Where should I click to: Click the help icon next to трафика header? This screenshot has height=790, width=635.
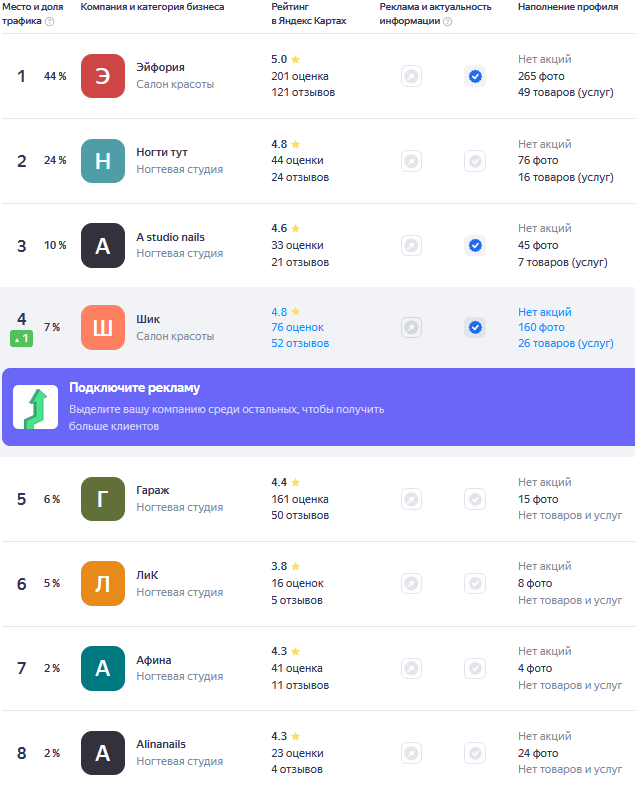click(x=49, y=21)
